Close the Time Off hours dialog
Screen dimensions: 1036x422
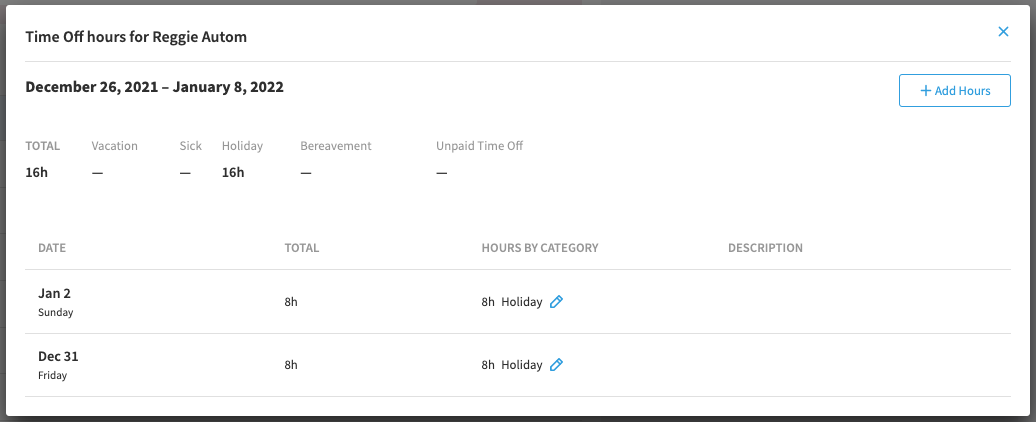[x=1003, y=32]
